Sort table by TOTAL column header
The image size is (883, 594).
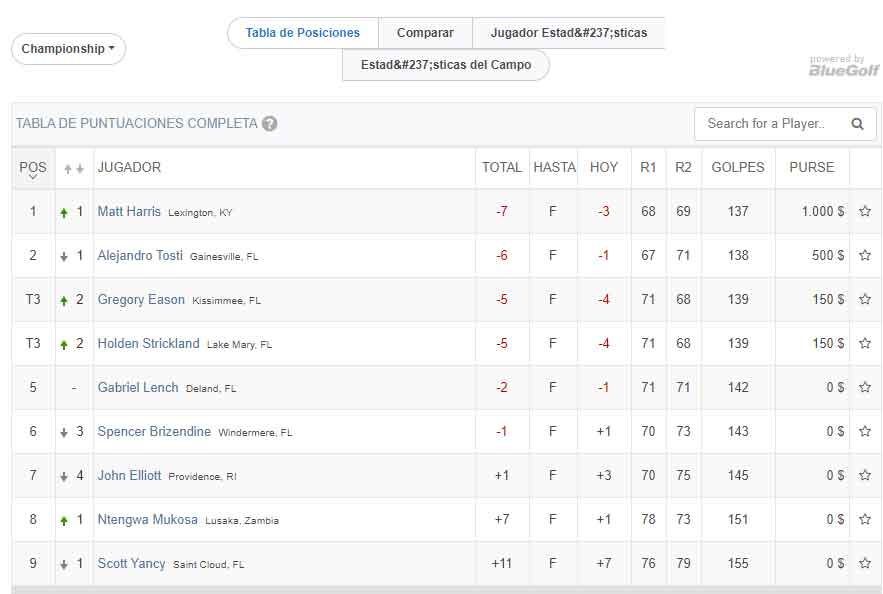click(x=502, y=168)
